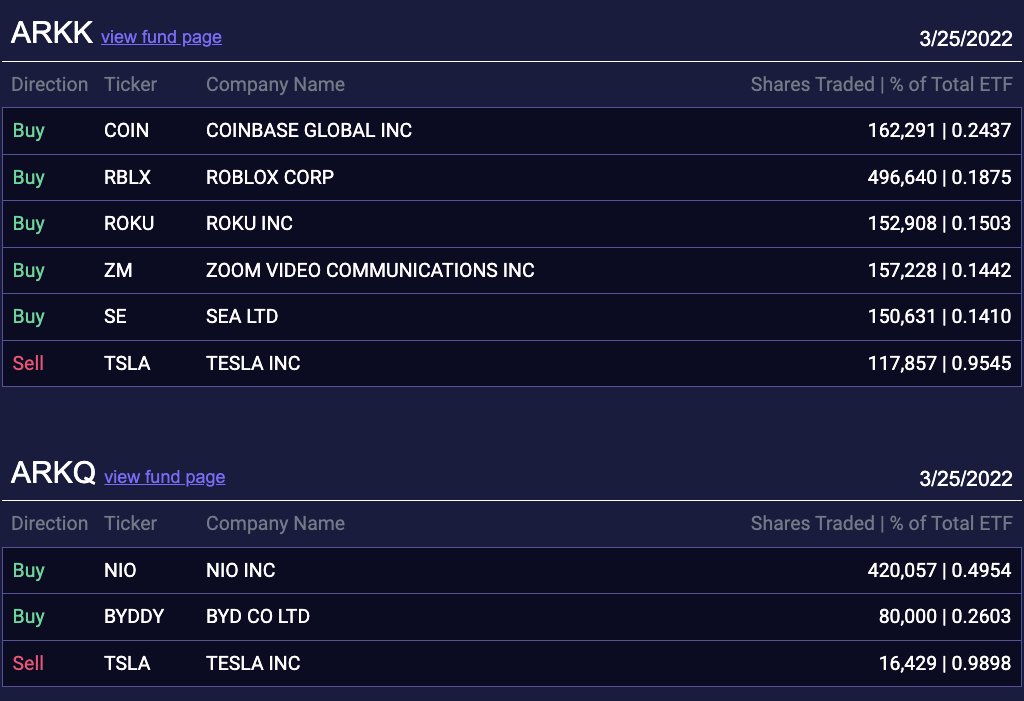The width and height of the screenshot is (1024, 701).
Task: Select TSLA ticker in ARKQ table
Action: pos(127,663)
